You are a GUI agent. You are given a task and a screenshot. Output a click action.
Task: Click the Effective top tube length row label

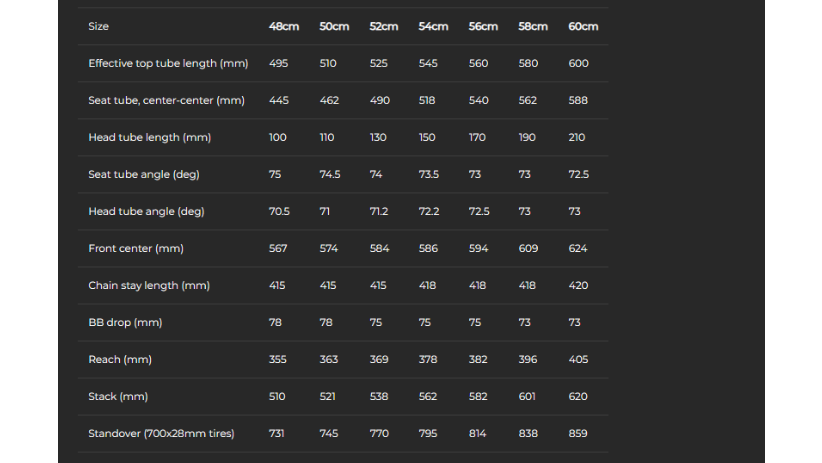point(168,63)
